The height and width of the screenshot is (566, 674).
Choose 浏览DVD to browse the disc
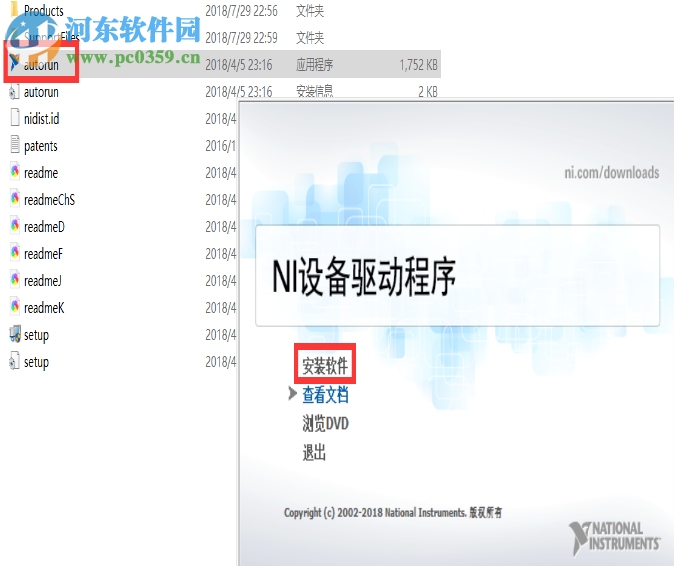[x=325, y=423]
